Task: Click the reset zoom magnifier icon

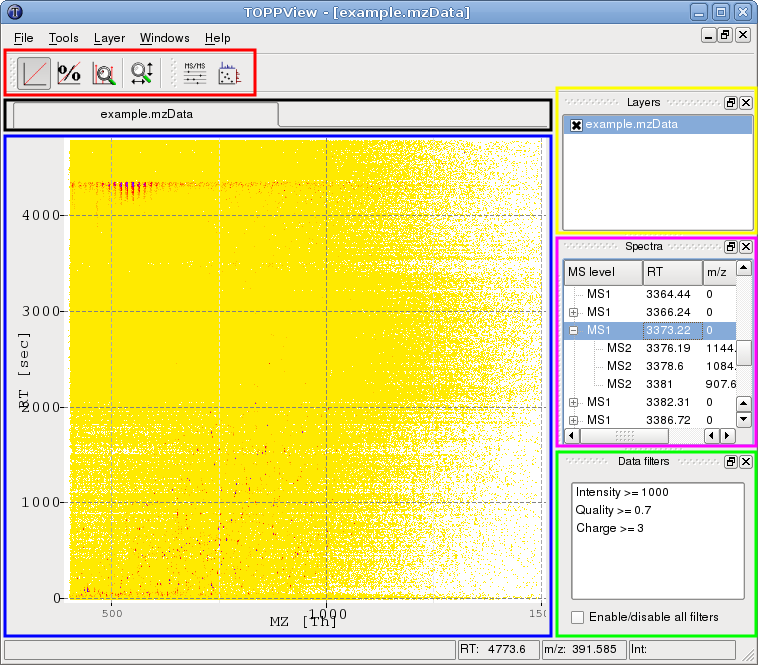Action: click(x=141, y=73)
